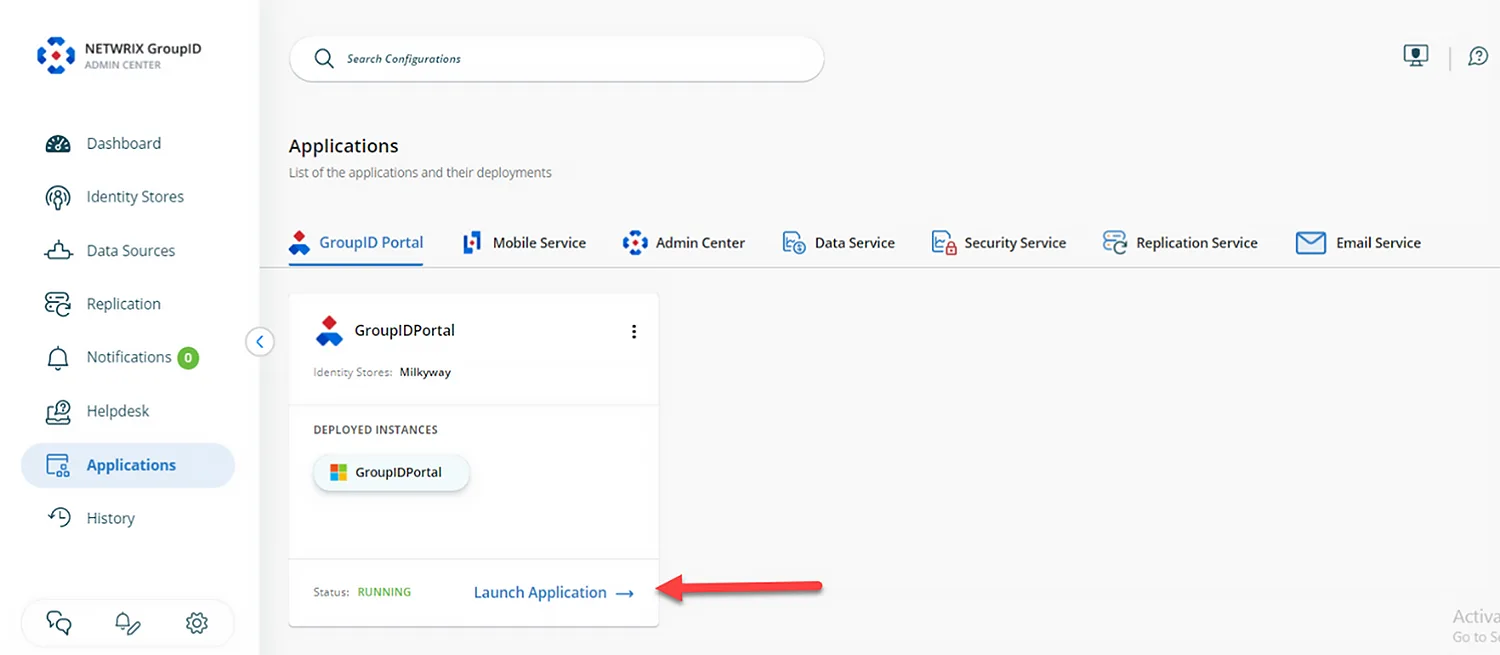This screenshot has width=1500, height=655.
Task: Open the settings gear icon
Action: point(197,624)
